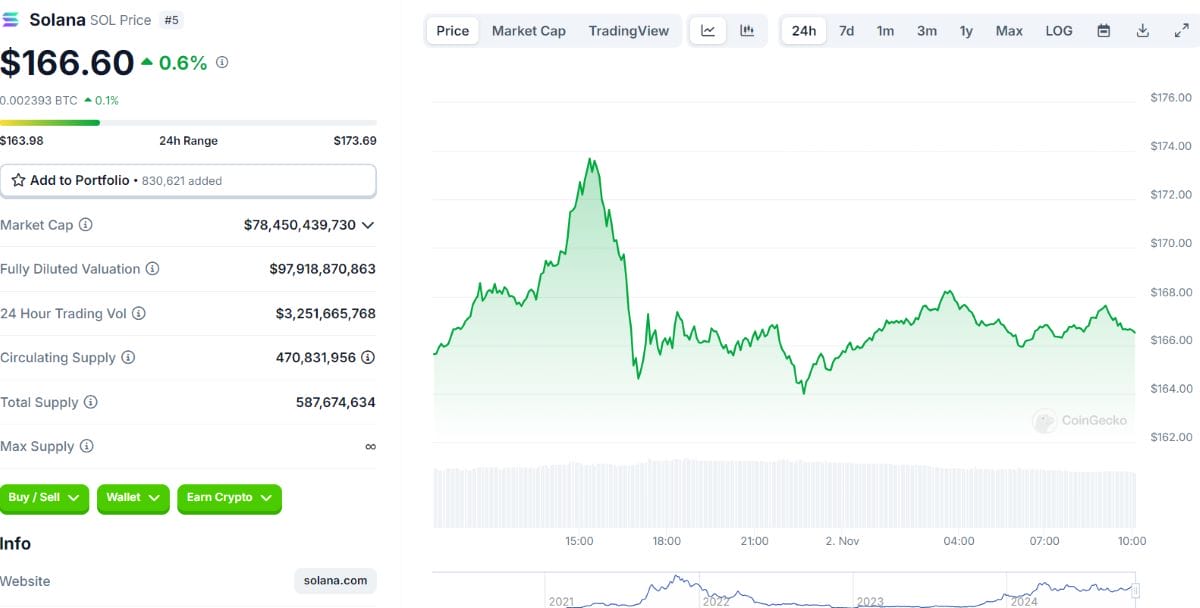Click the download chart snapshot icon
1200x608 pixels.
(1142, 30)
